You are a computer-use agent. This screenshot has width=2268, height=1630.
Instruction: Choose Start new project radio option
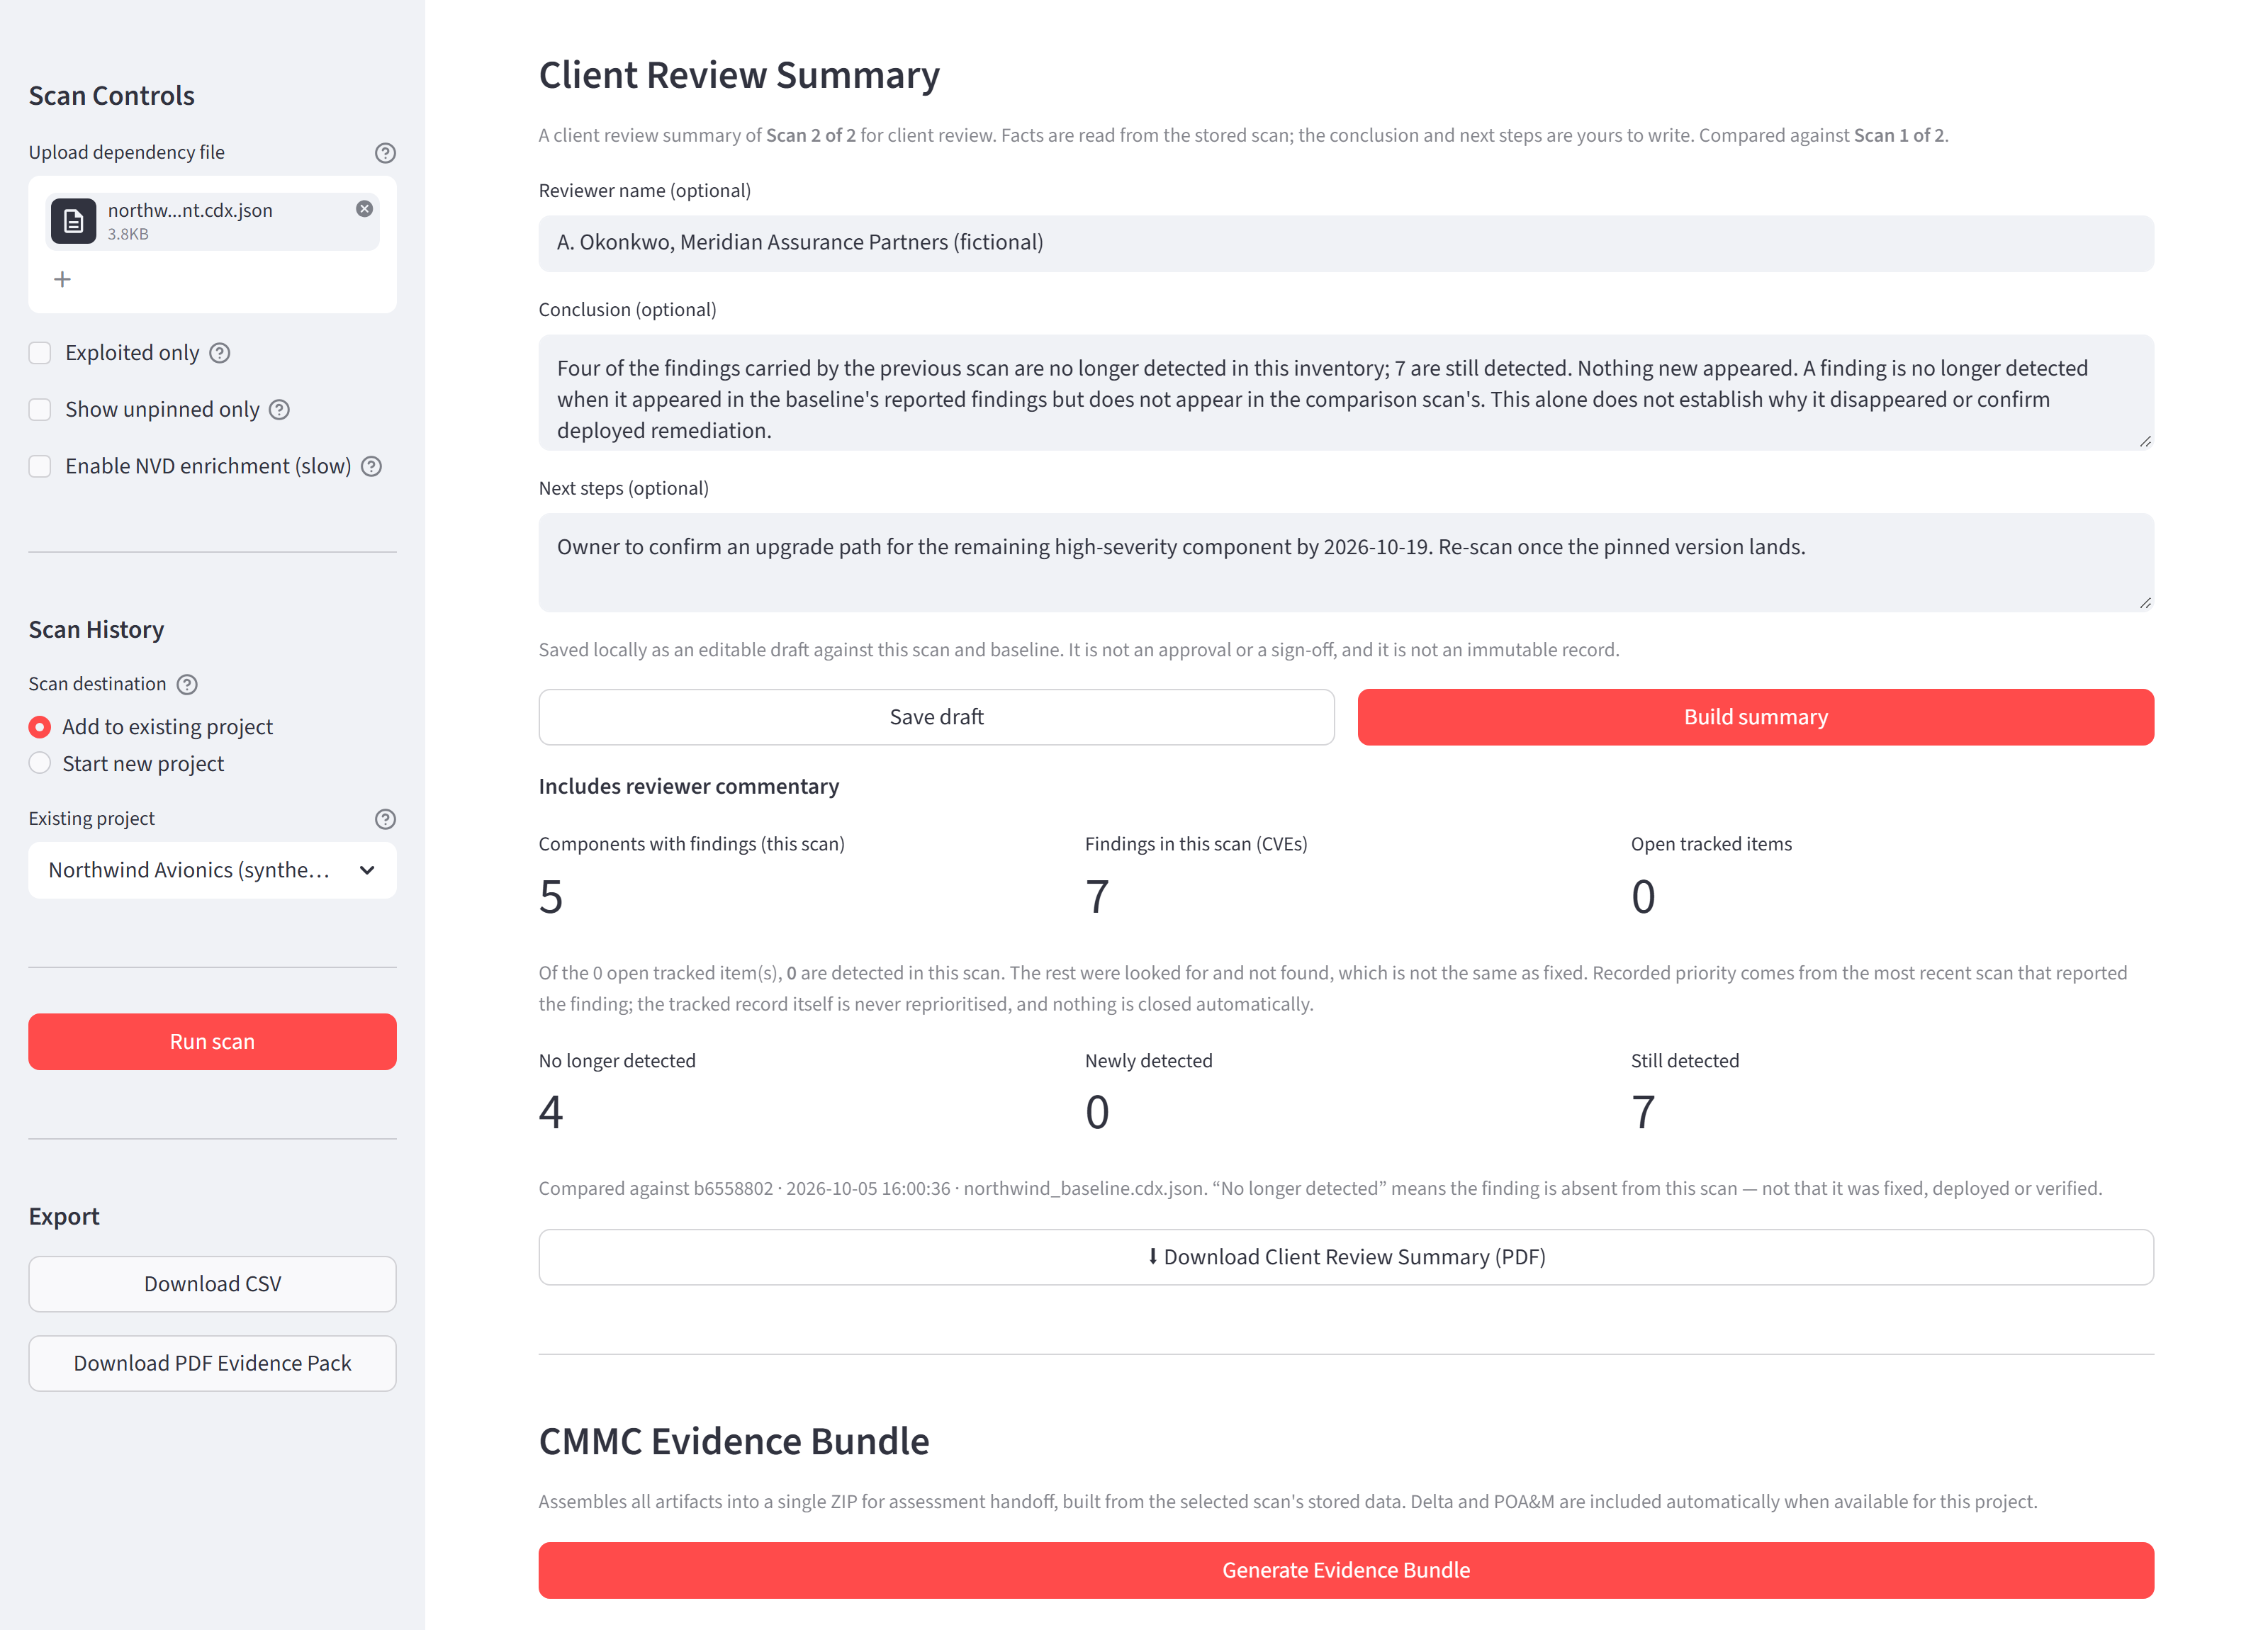pyautogui.click(x=40, y=764)
